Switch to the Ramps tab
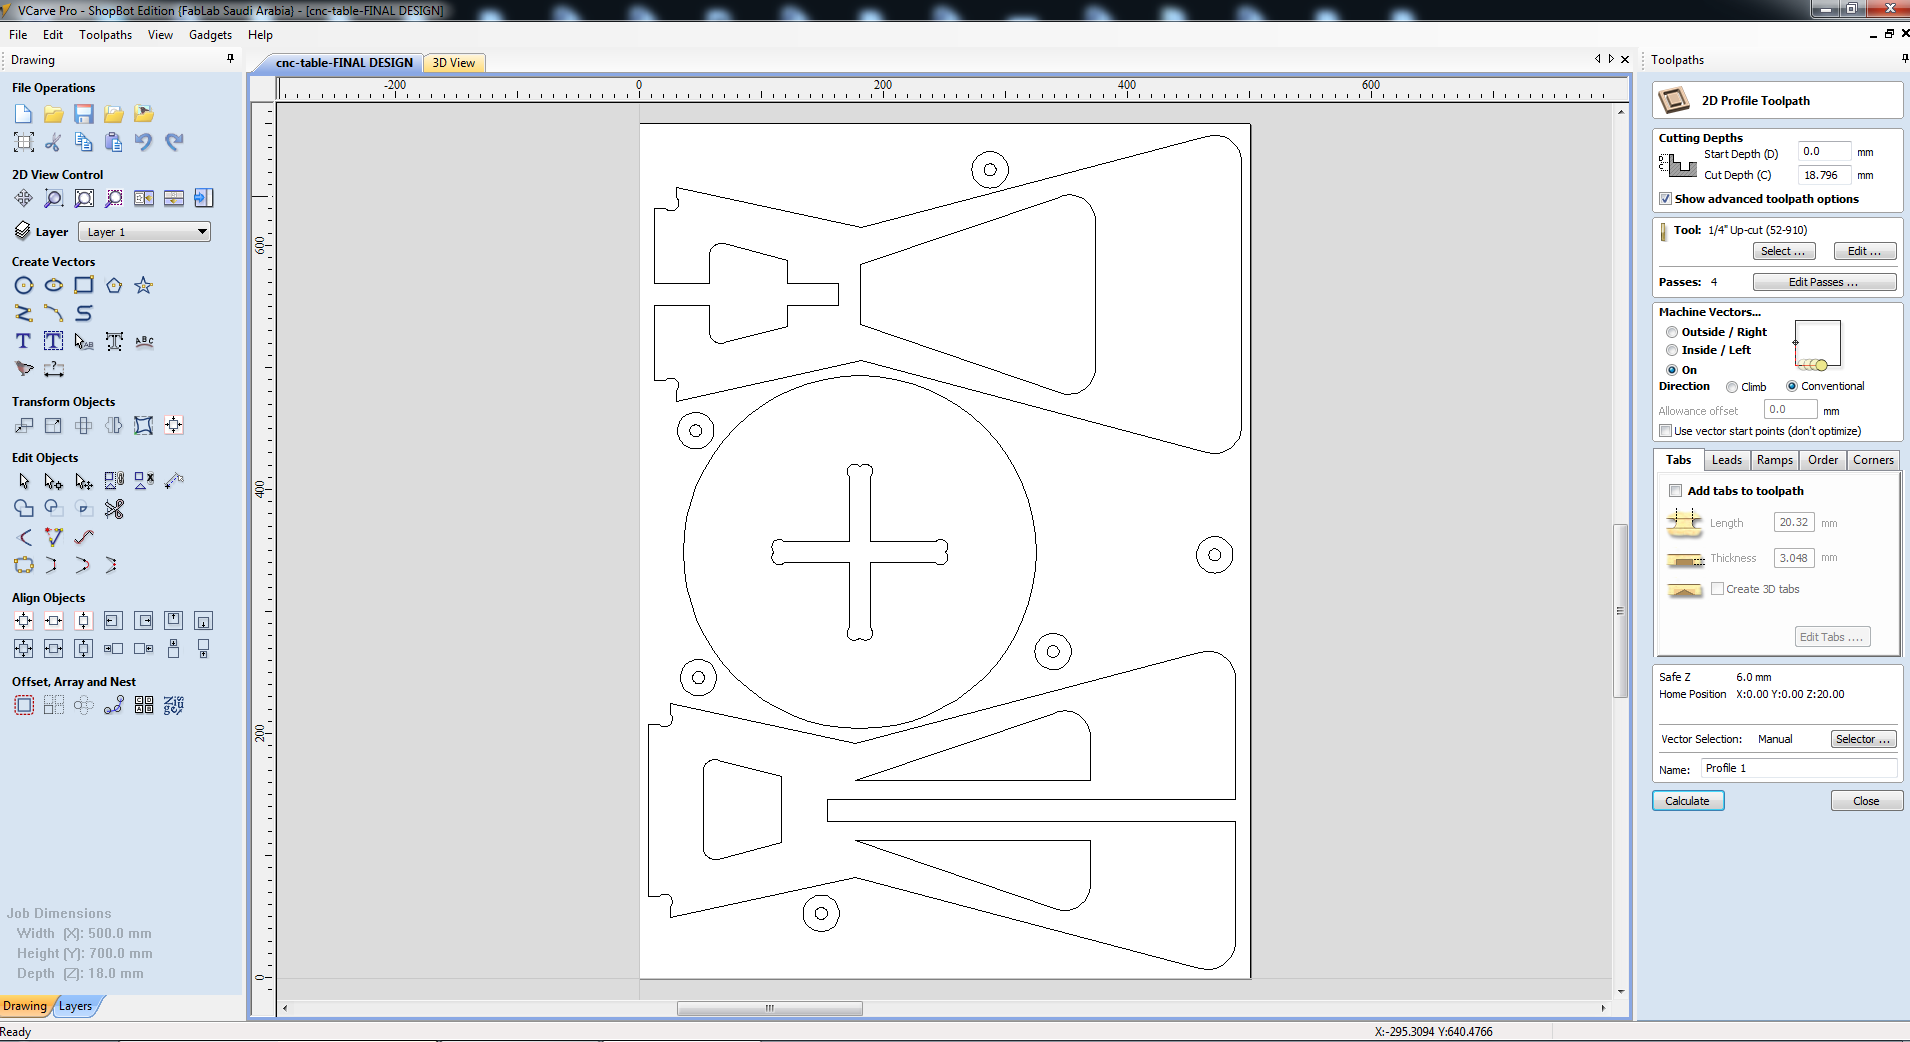The height and width of the screenshot is (1042, 1910). point(1775,460)
